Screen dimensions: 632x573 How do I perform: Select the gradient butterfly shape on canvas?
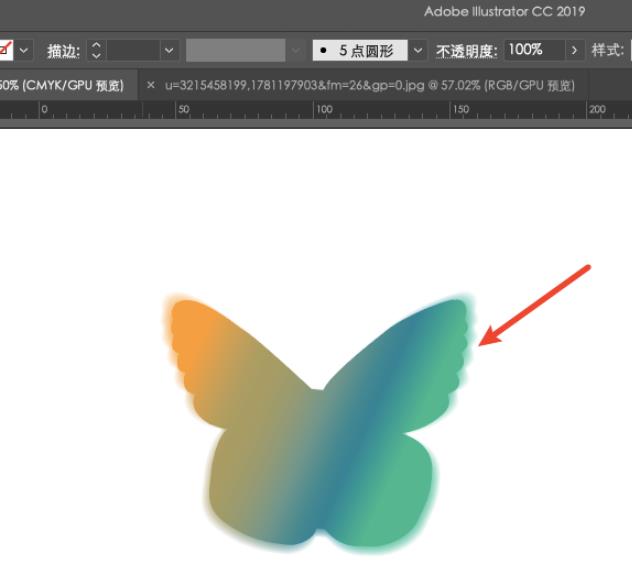318,423
